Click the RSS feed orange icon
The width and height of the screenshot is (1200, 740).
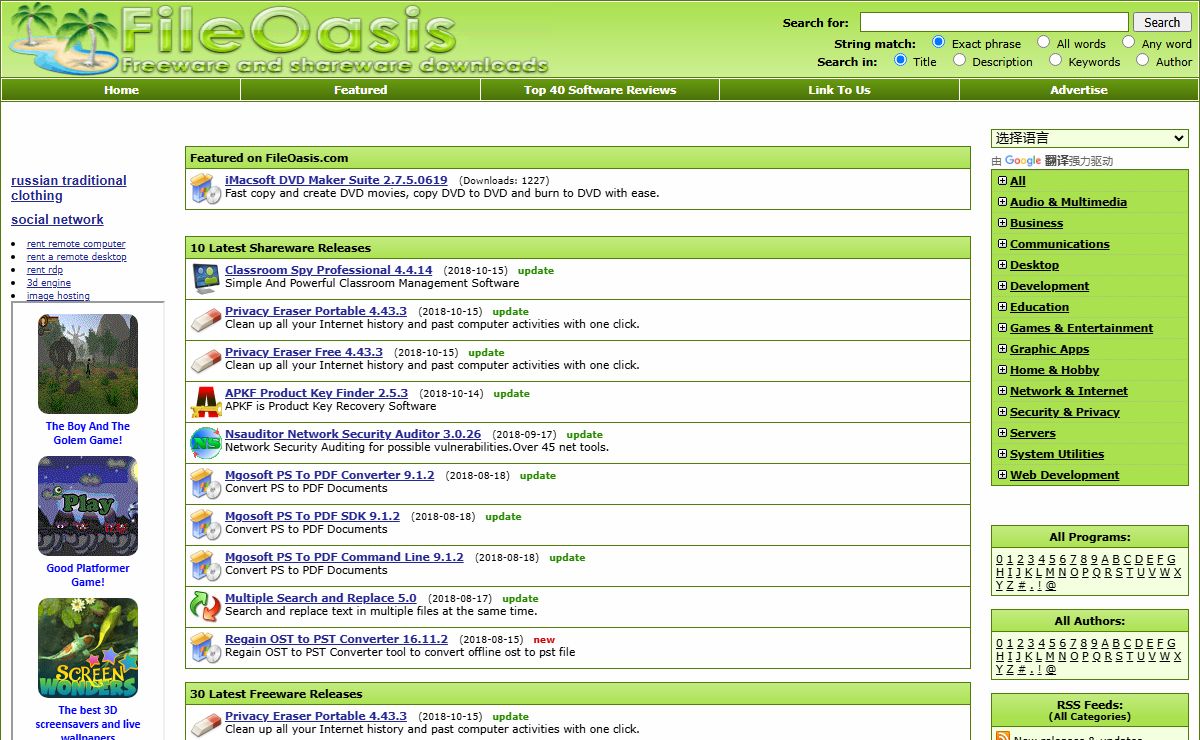(1003, 736)
